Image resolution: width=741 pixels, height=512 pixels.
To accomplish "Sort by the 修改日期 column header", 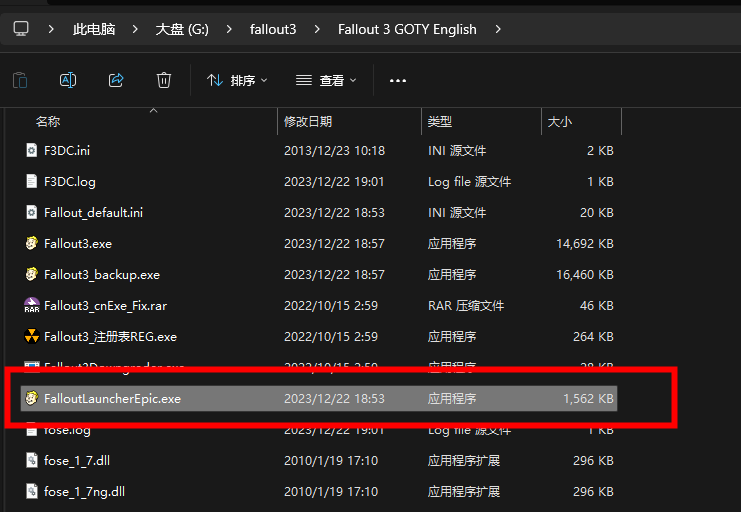I will click(x=308, y=121).
